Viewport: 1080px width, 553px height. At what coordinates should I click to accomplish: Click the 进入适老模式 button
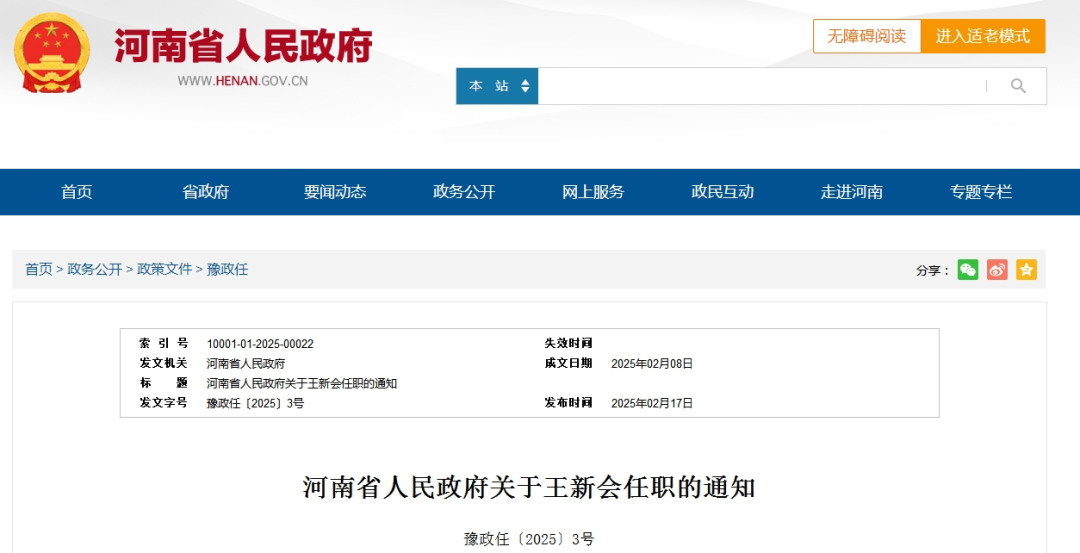tap(983, 36)
